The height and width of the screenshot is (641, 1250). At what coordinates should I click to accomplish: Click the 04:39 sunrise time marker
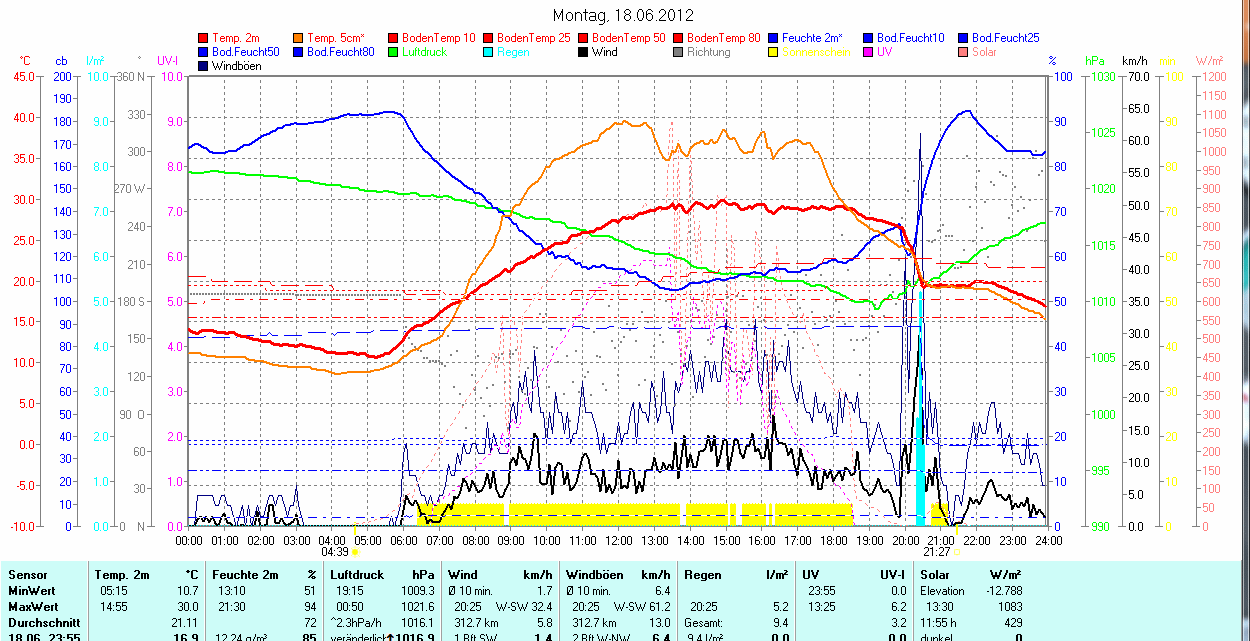click(334, 551)
